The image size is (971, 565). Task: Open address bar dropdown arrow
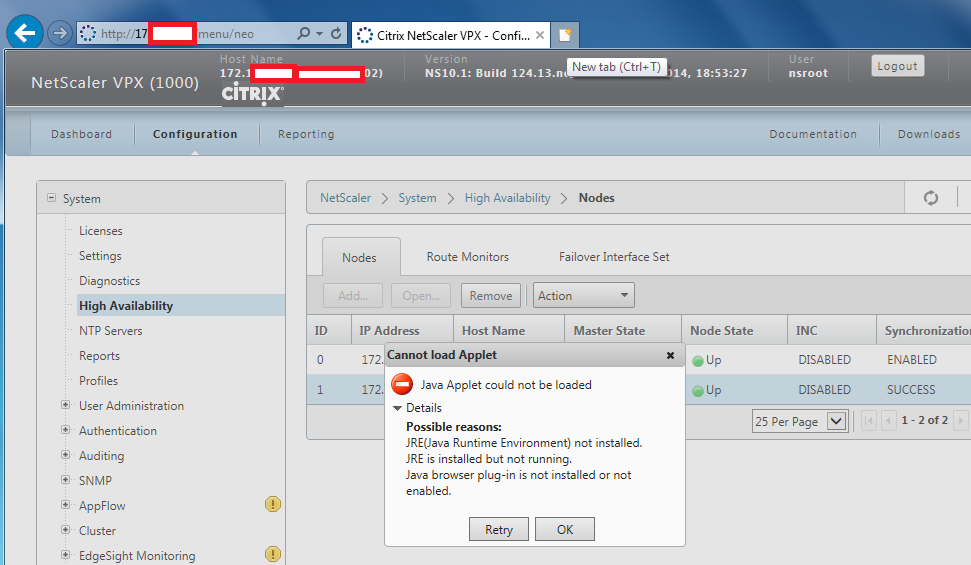point(320,33)
